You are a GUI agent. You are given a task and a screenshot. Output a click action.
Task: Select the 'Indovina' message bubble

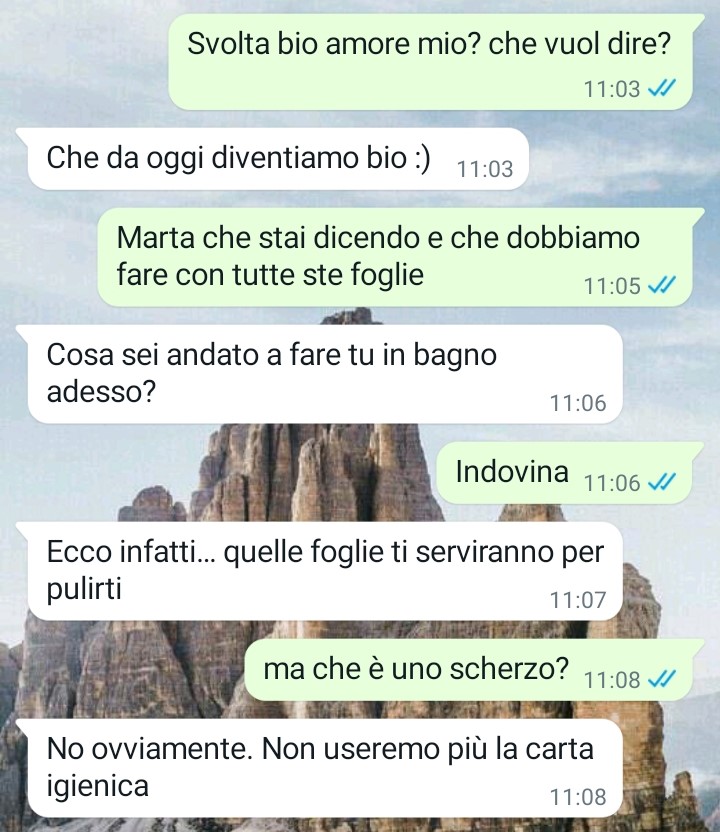click(565, 473)
